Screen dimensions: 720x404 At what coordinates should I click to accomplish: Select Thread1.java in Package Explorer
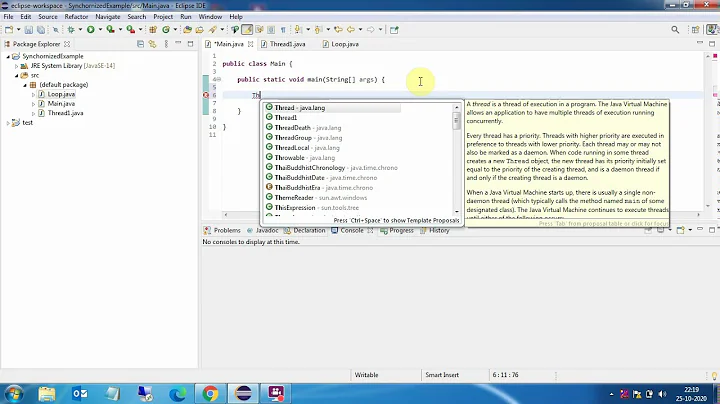tap(65, 113)
